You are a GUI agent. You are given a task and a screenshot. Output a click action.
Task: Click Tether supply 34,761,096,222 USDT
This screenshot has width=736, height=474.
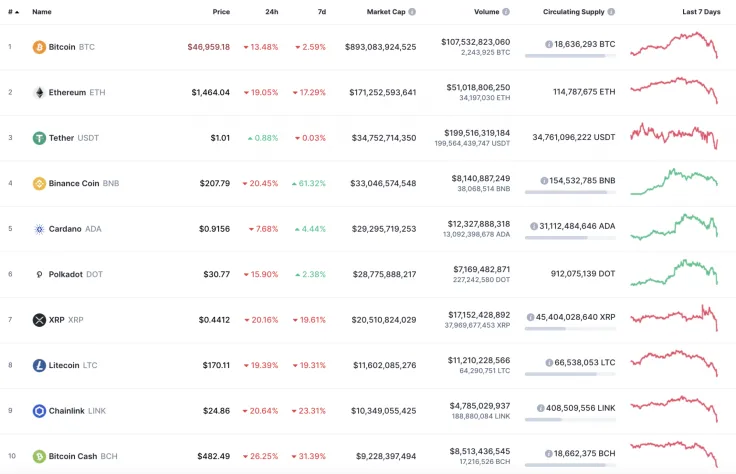(574, 138)
